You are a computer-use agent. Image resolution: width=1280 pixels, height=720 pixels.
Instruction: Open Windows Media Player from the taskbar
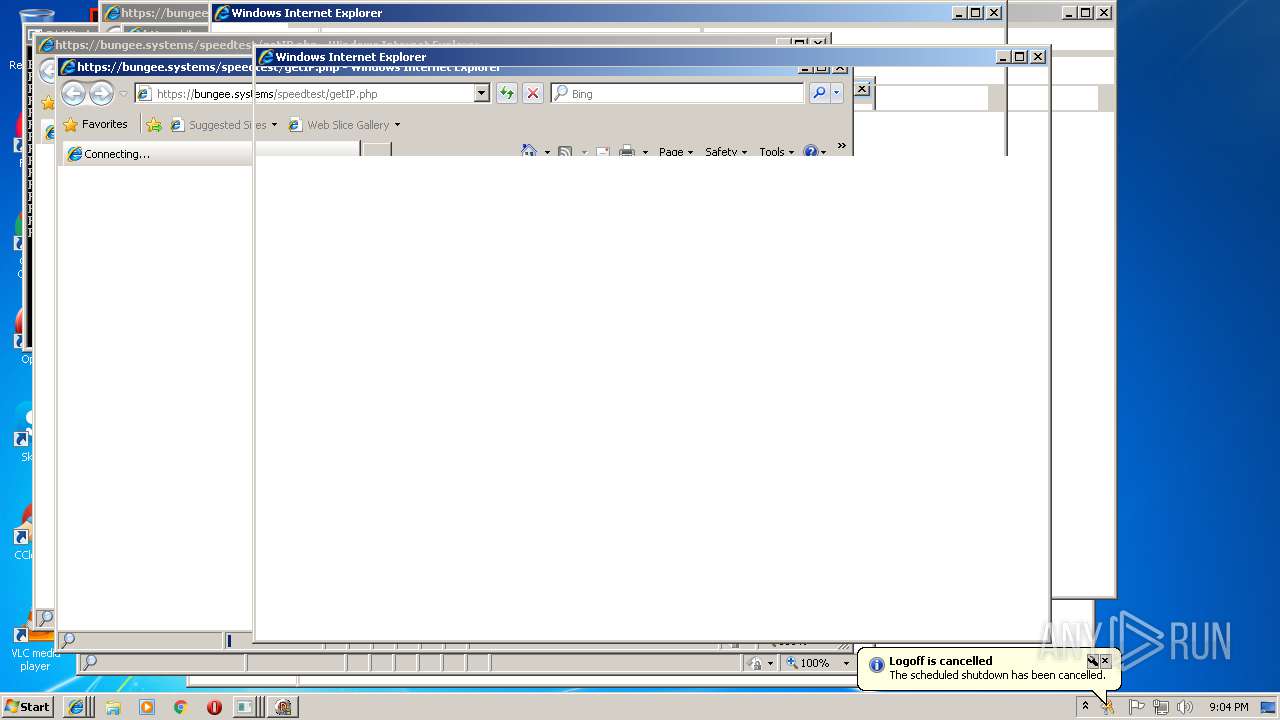tap(147, 707)
